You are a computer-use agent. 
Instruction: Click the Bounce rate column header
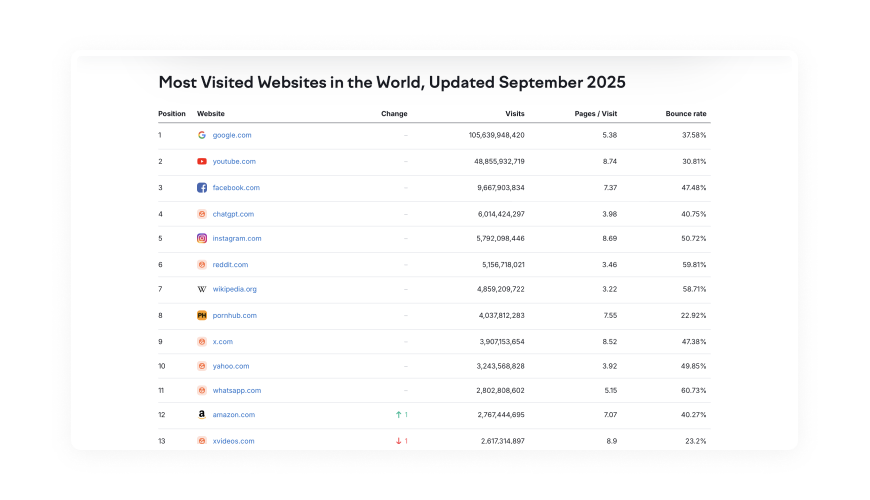(686, 113)
